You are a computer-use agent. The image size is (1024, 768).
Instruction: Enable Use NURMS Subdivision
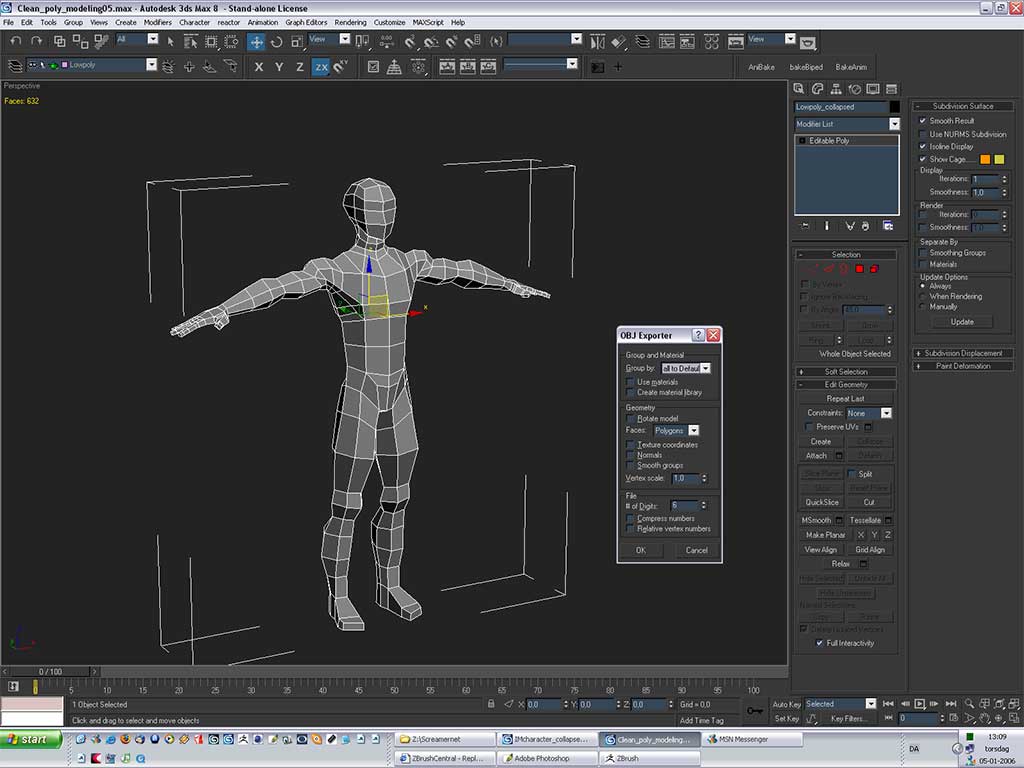pyautogui.click(x=922, y=133)
